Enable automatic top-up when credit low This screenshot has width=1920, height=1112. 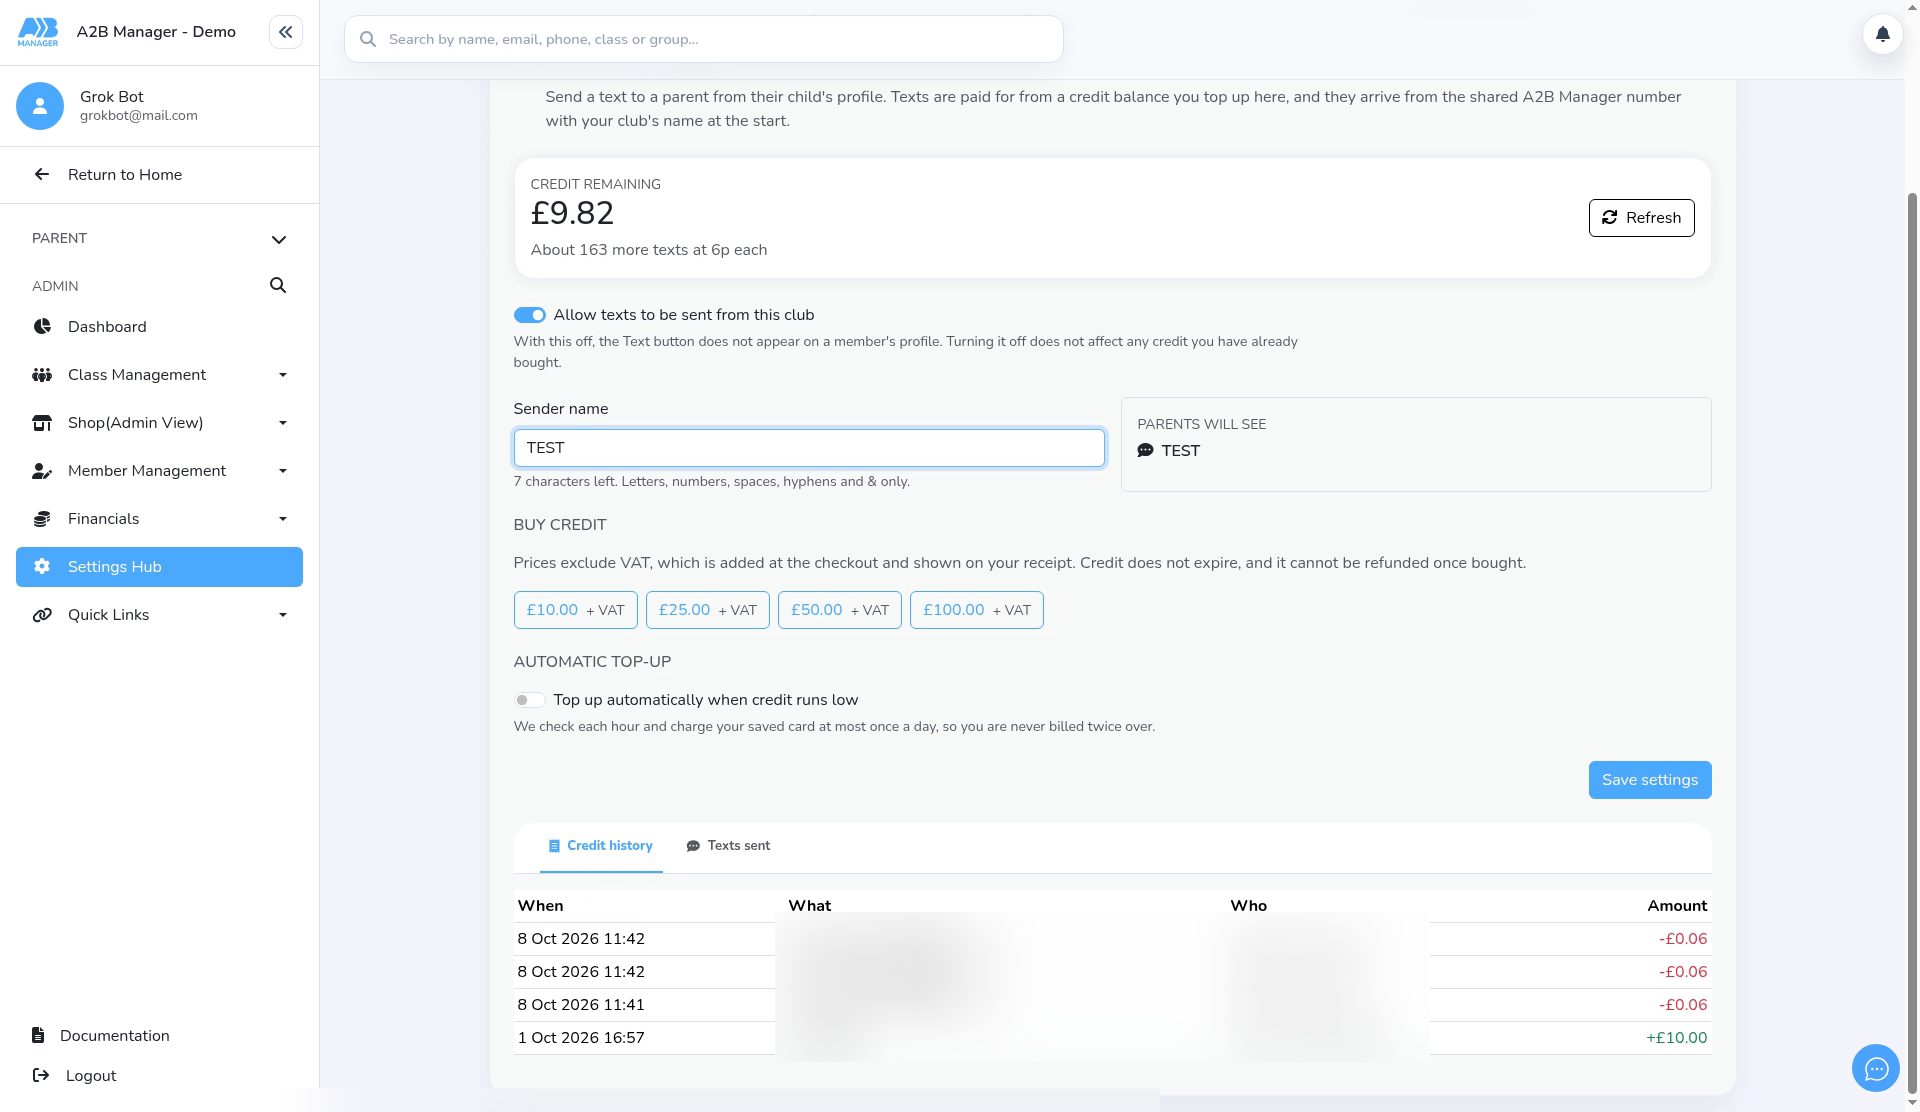530,701
